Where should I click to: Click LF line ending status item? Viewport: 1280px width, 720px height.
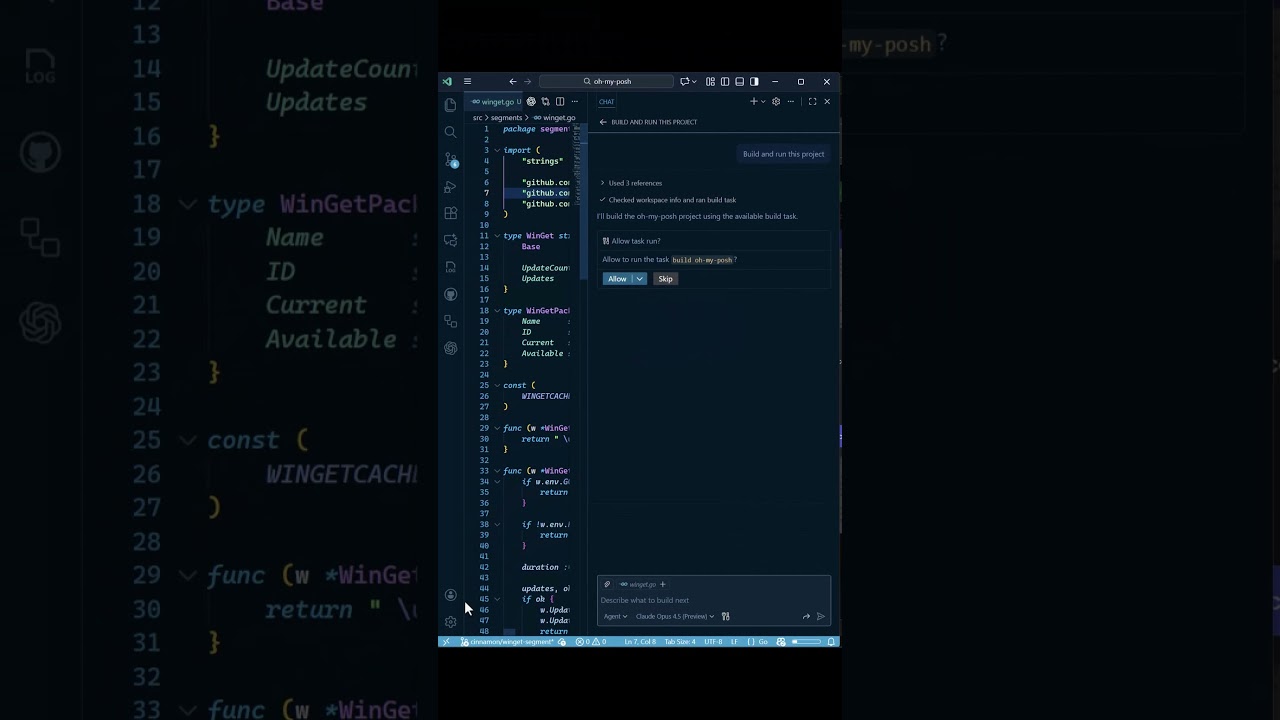click(734, 642)
